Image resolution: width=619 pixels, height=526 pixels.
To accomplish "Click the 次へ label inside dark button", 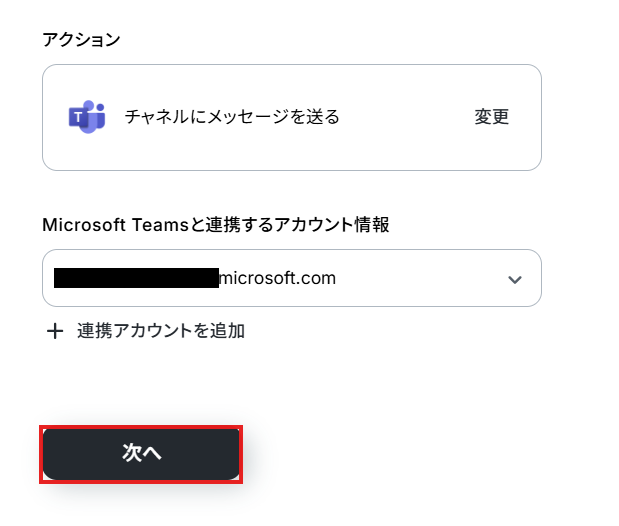I will (x=142, y=453).
